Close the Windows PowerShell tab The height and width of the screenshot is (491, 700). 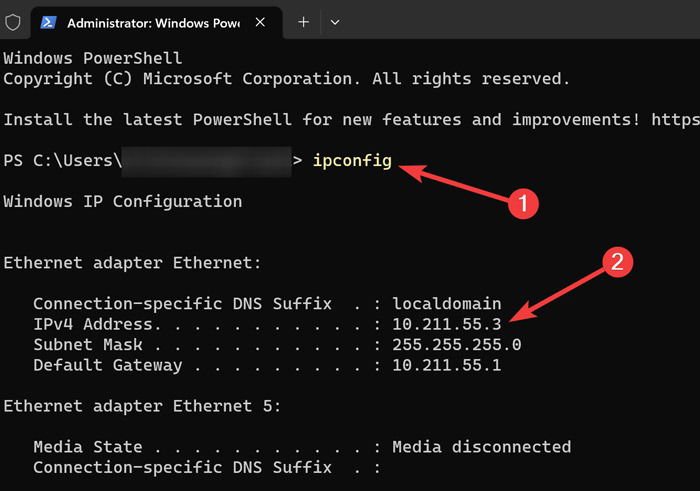click(x=260, y=22)
